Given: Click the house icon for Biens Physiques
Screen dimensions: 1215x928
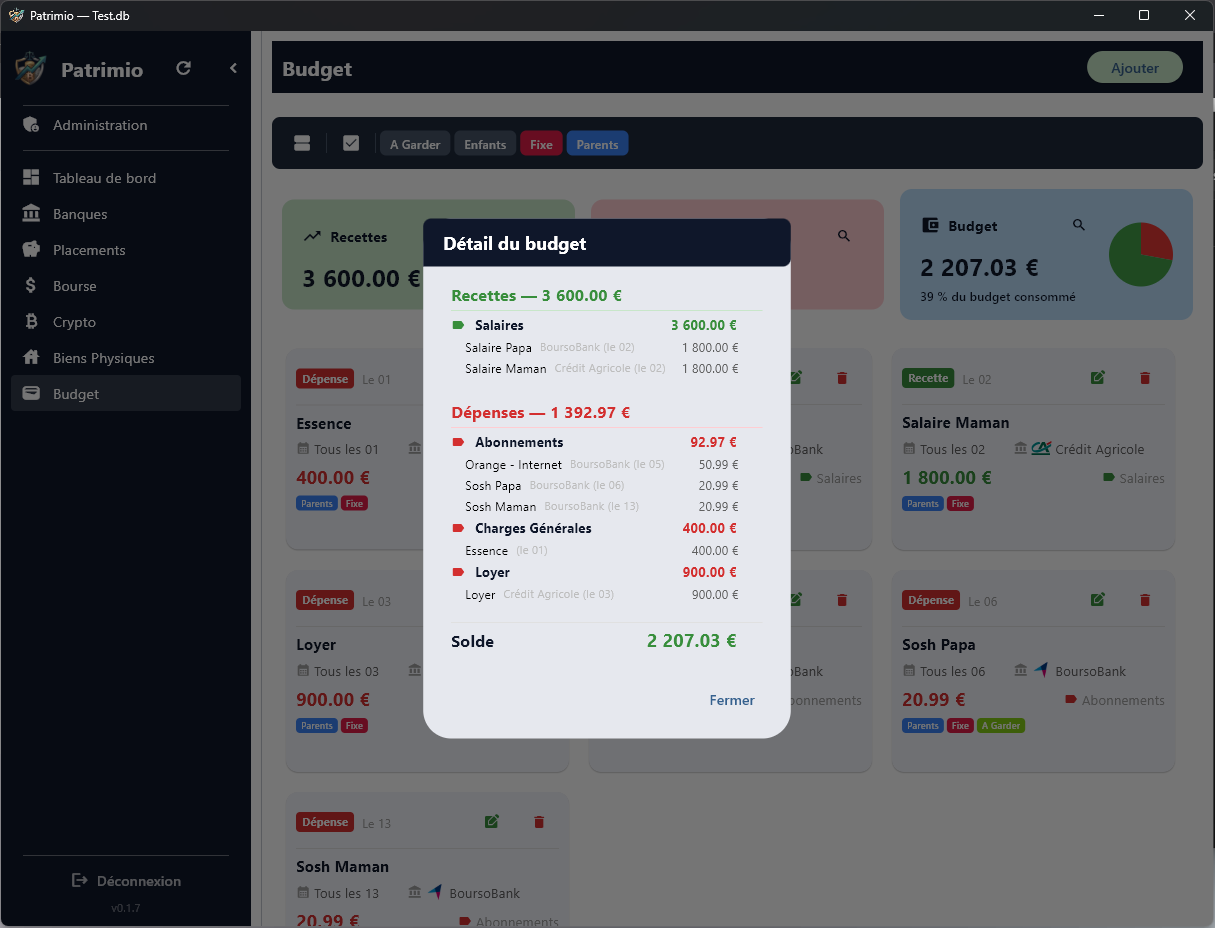Looking at the screenshot, I should coord(31,358).
